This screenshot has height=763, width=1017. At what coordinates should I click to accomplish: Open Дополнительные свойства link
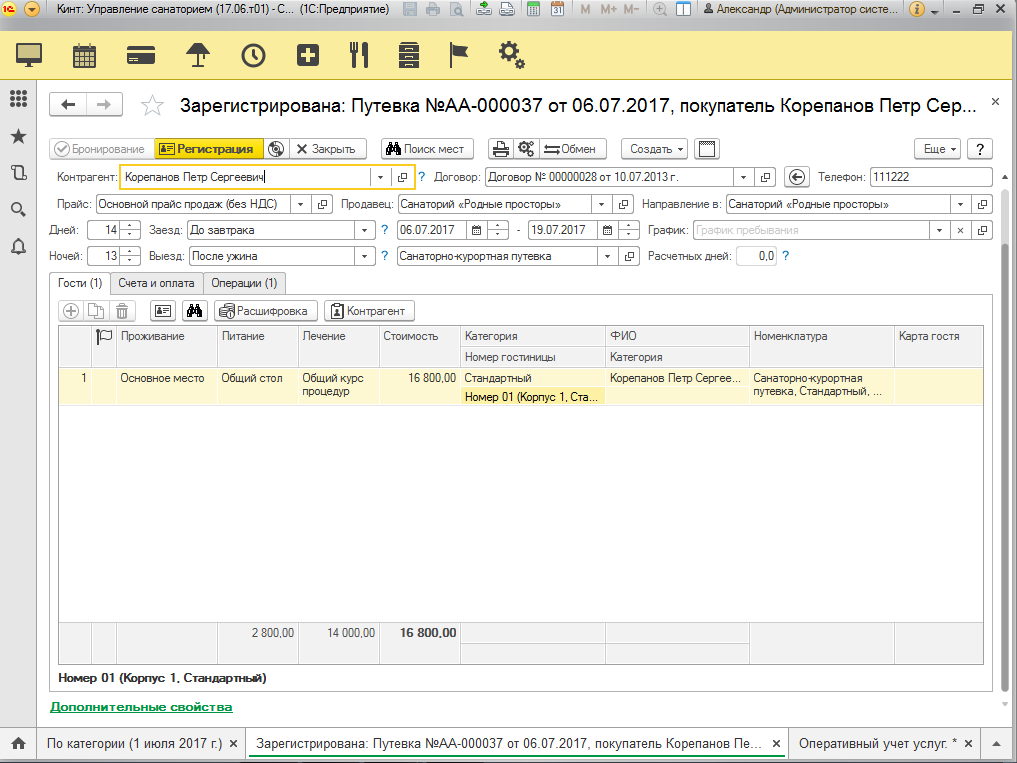point(141,707)
